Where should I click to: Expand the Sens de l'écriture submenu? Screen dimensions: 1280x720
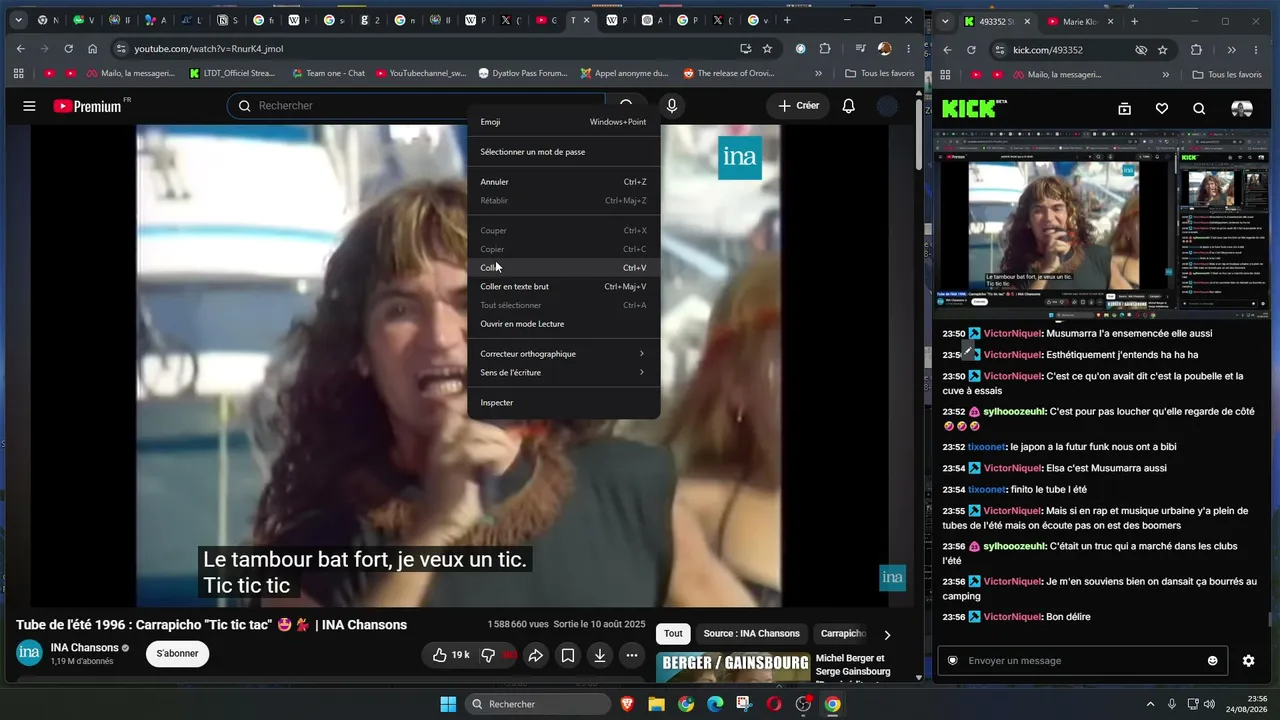click(564, 373)
